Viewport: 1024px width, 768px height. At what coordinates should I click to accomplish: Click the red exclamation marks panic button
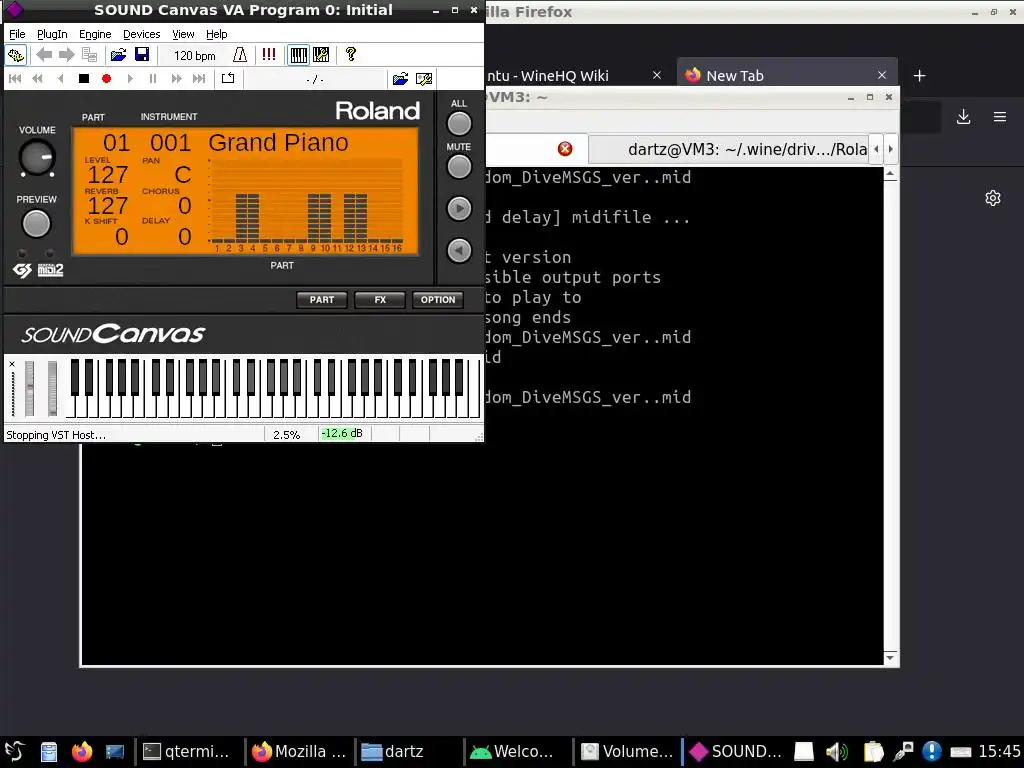click(269, 55)
